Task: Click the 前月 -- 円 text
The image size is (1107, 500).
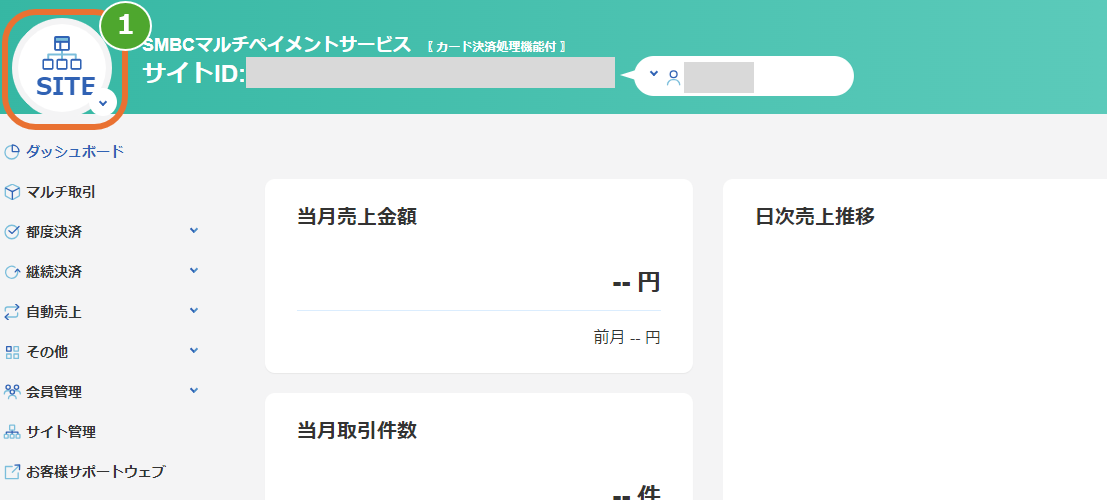Action: click(x=627, y=338)
